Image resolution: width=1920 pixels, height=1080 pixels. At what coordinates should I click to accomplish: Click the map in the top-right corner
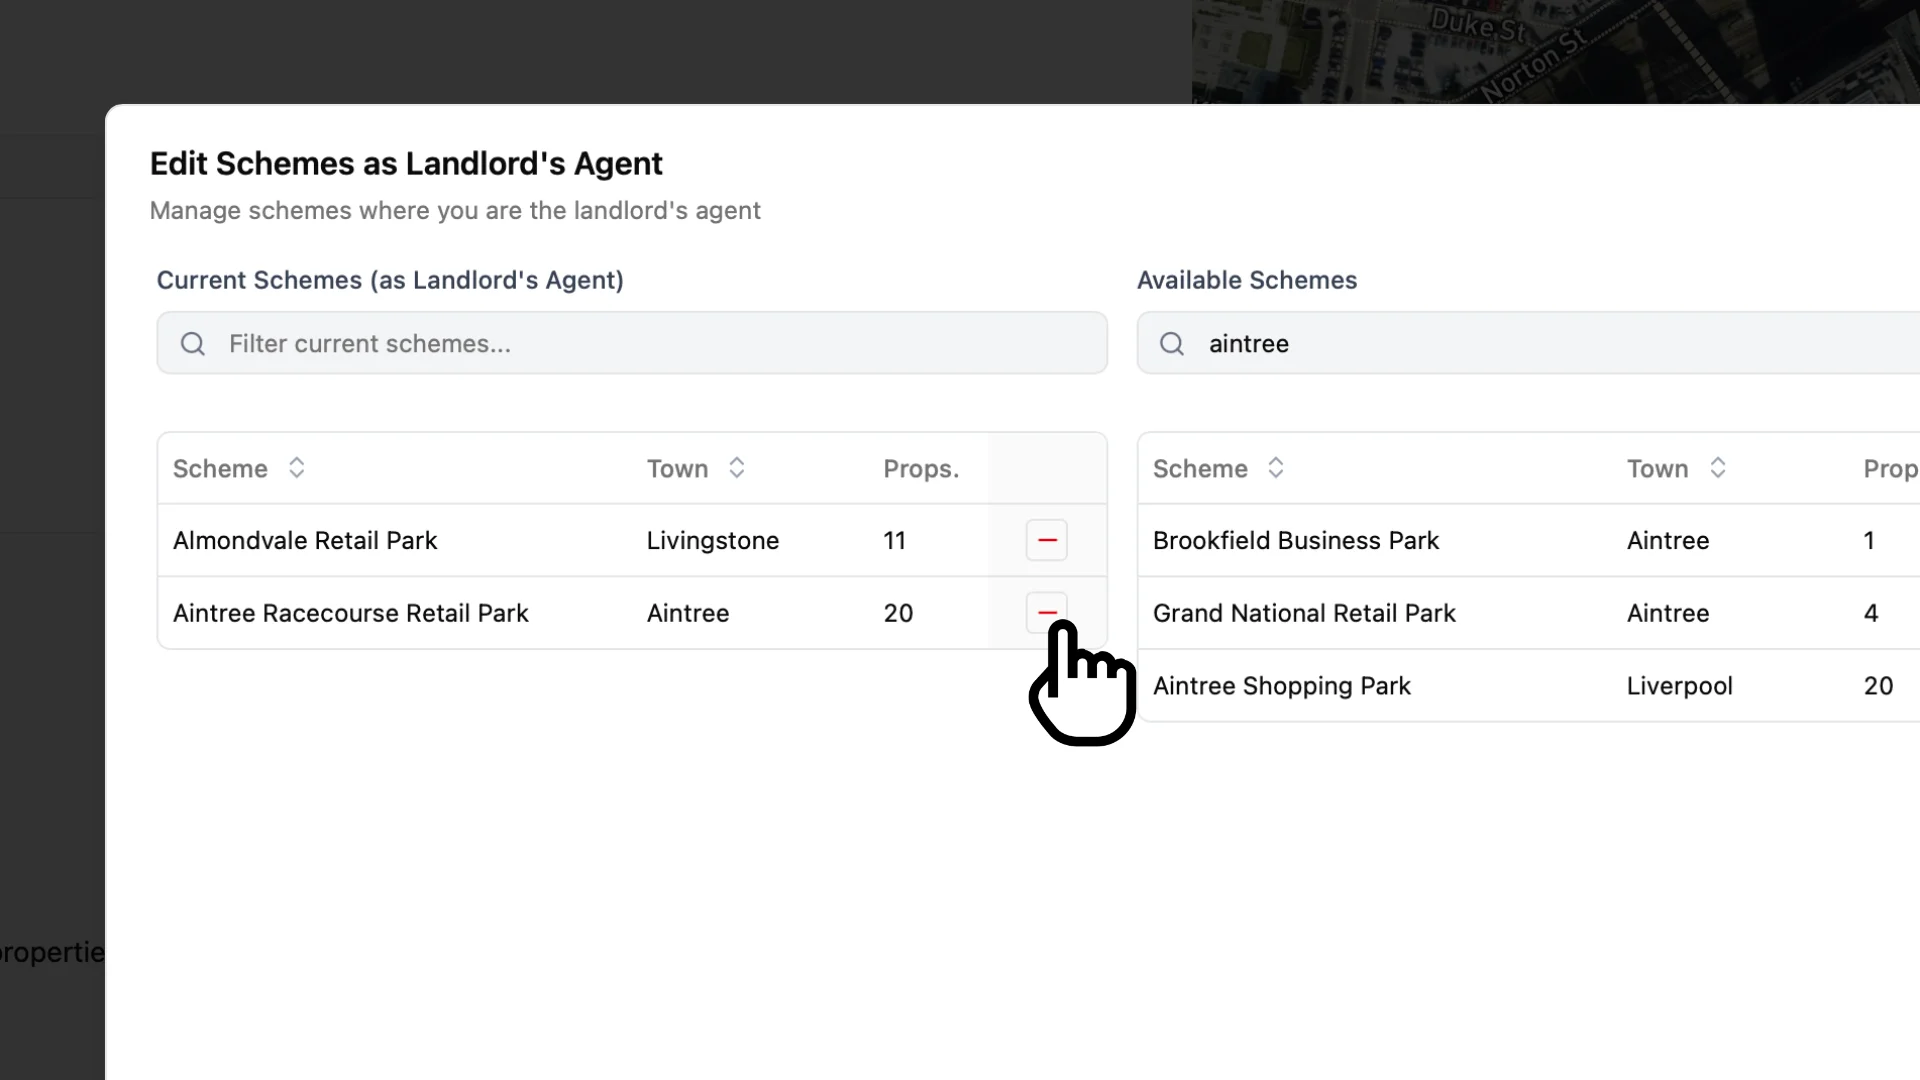click(1600, 52)
